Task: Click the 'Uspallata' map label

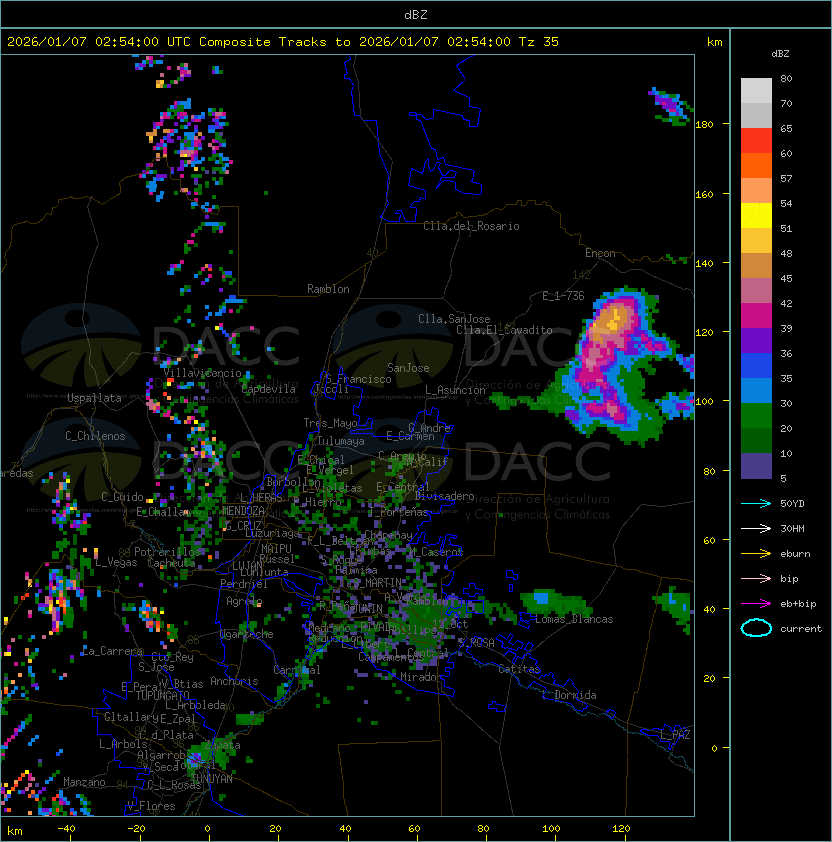Action: coord(94,398)
